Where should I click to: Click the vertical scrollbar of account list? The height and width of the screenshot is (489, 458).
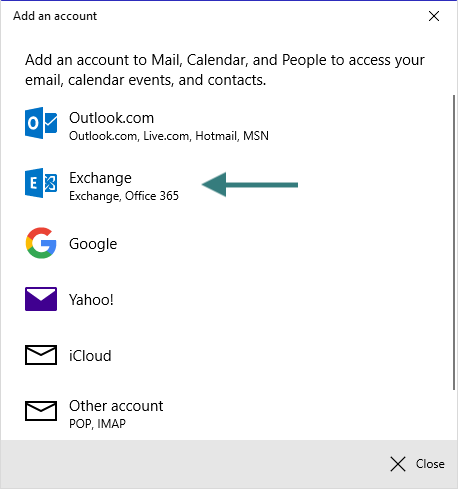coord(454,242)
